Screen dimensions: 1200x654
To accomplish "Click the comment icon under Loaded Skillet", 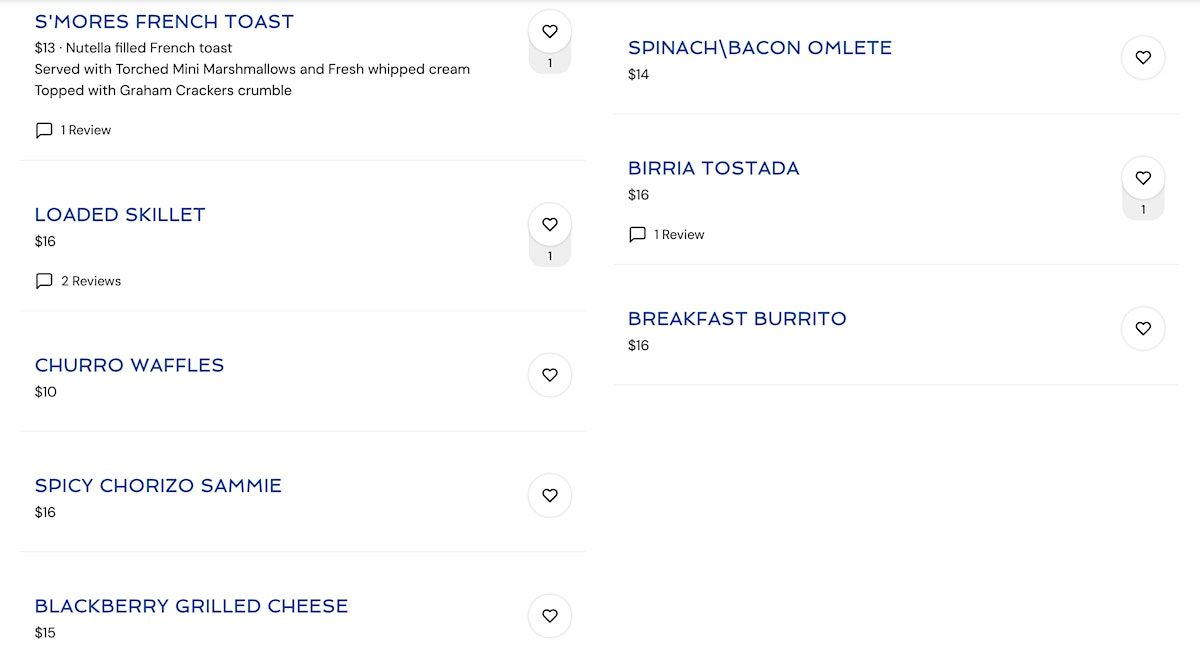I will (44, 281).
